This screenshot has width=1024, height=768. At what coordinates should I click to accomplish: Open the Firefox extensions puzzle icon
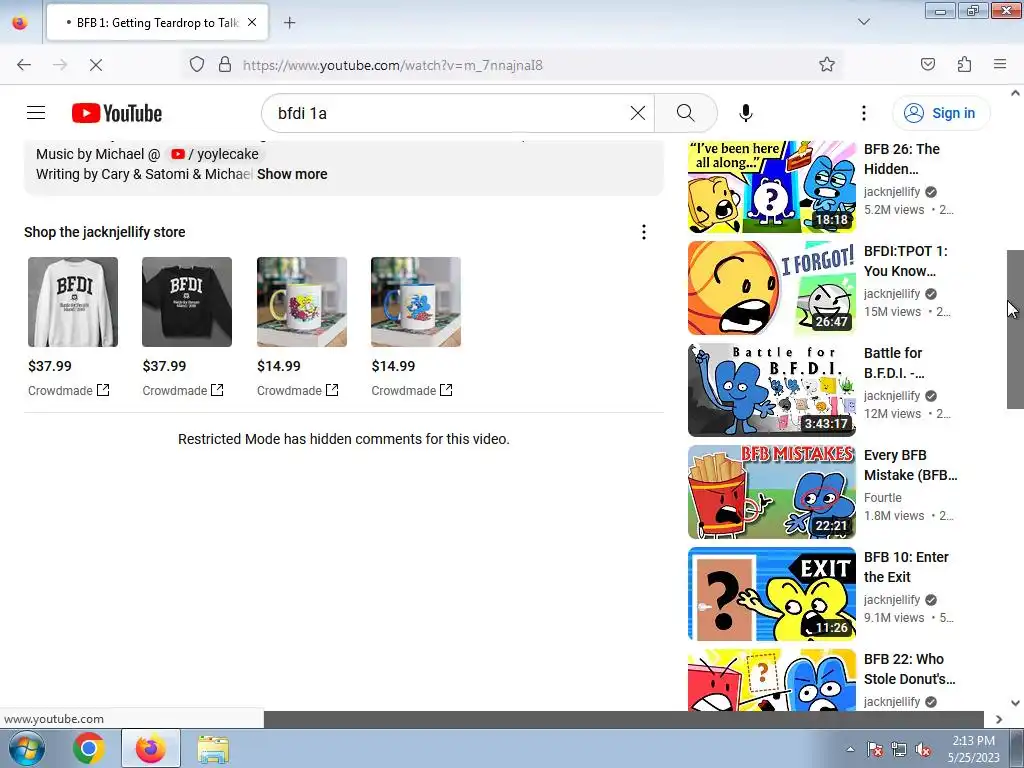964,64
